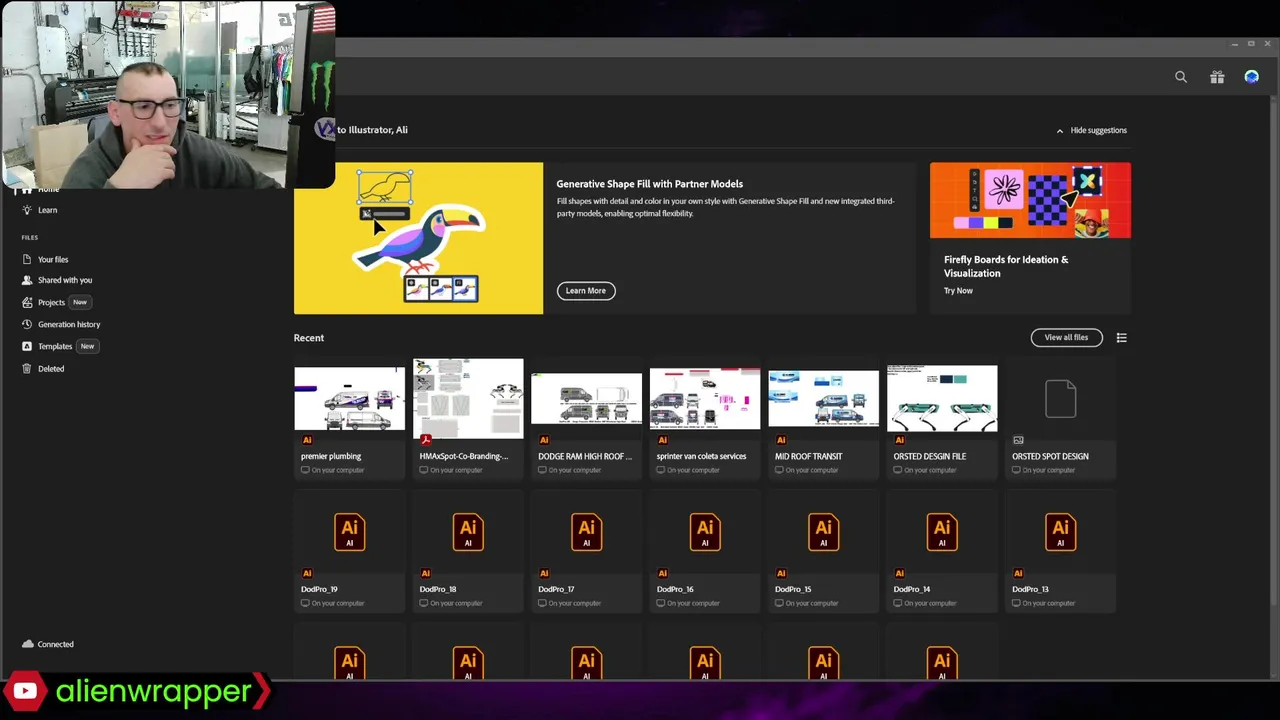Click the Generation history icon
The image size is (1280, 720).
[27, 324]
